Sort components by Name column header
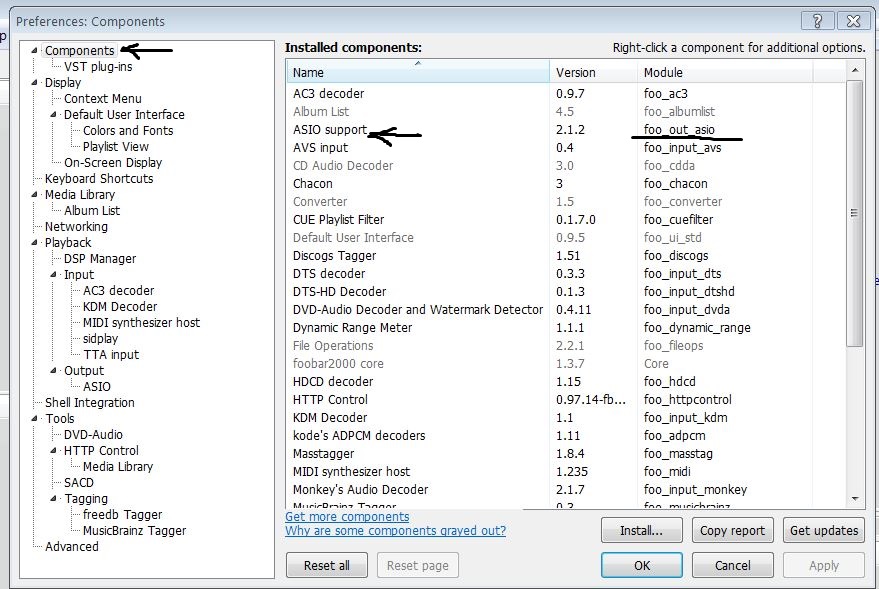 [418, 72]
